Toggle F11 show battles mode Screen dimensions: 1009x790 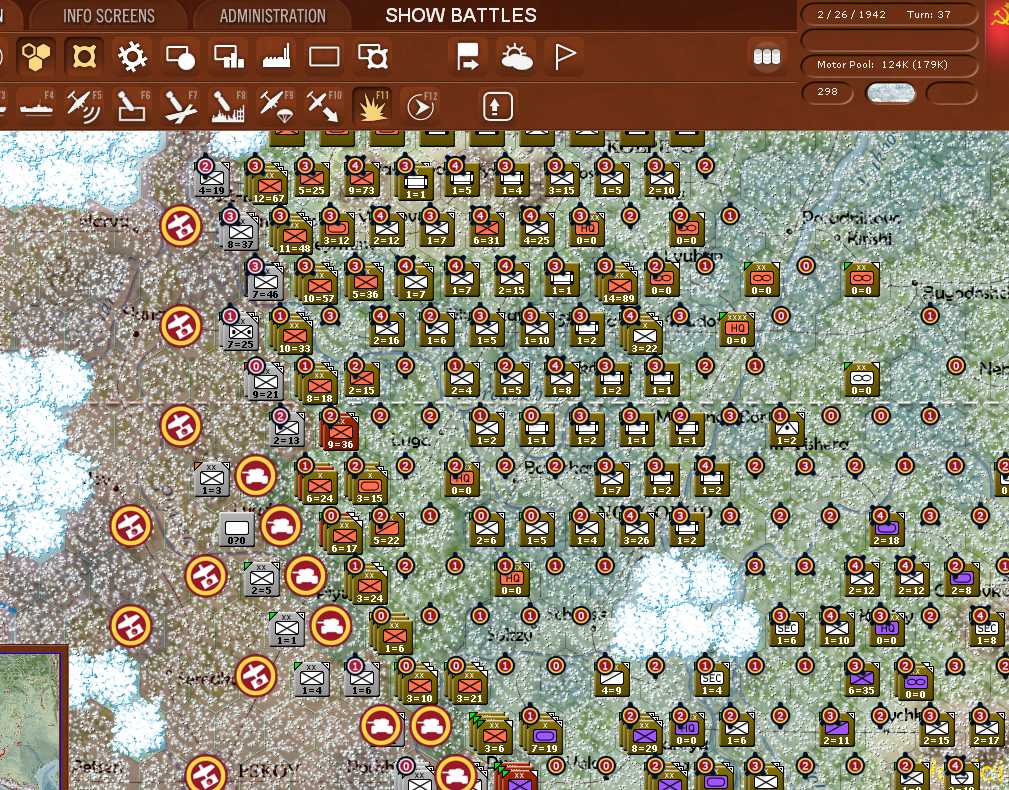(x=373, y=106)
